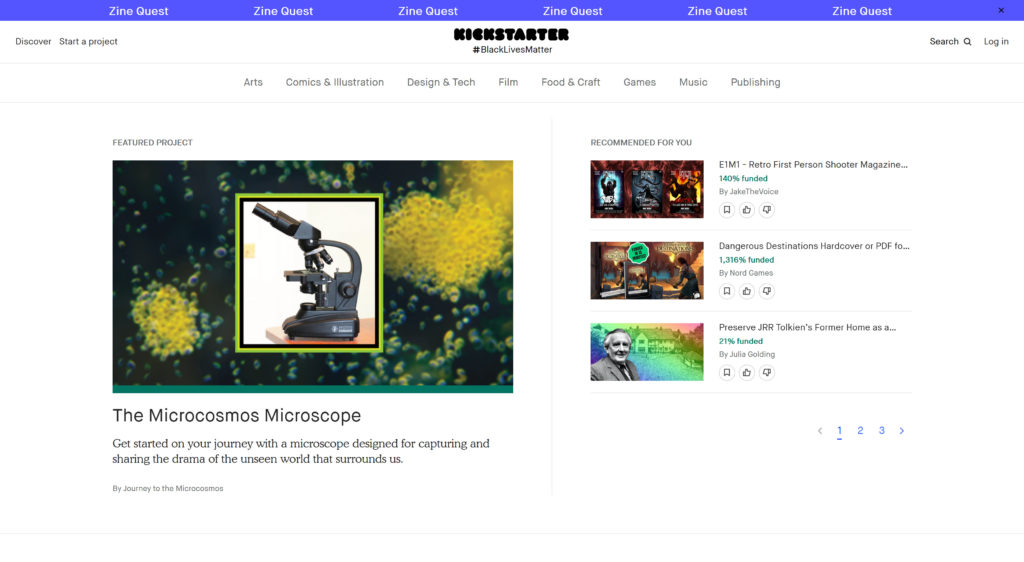Open the Discover link
Image resolution: width=1024 pixels, height=562 pixels.
coord(33,41)
